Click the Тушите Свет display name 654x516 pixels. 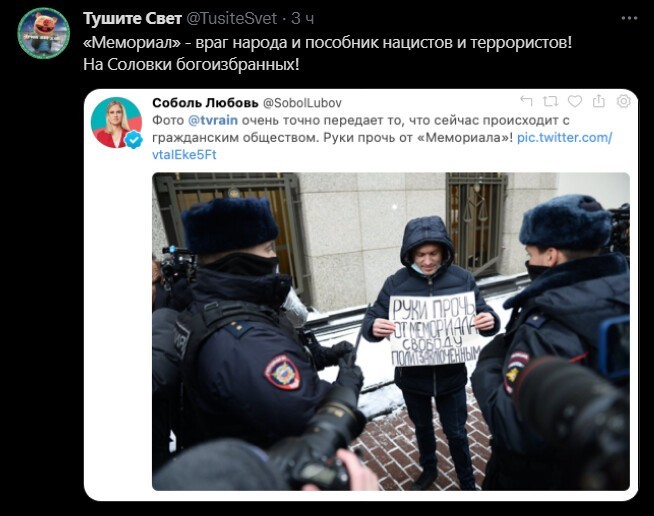pos(132,18)
